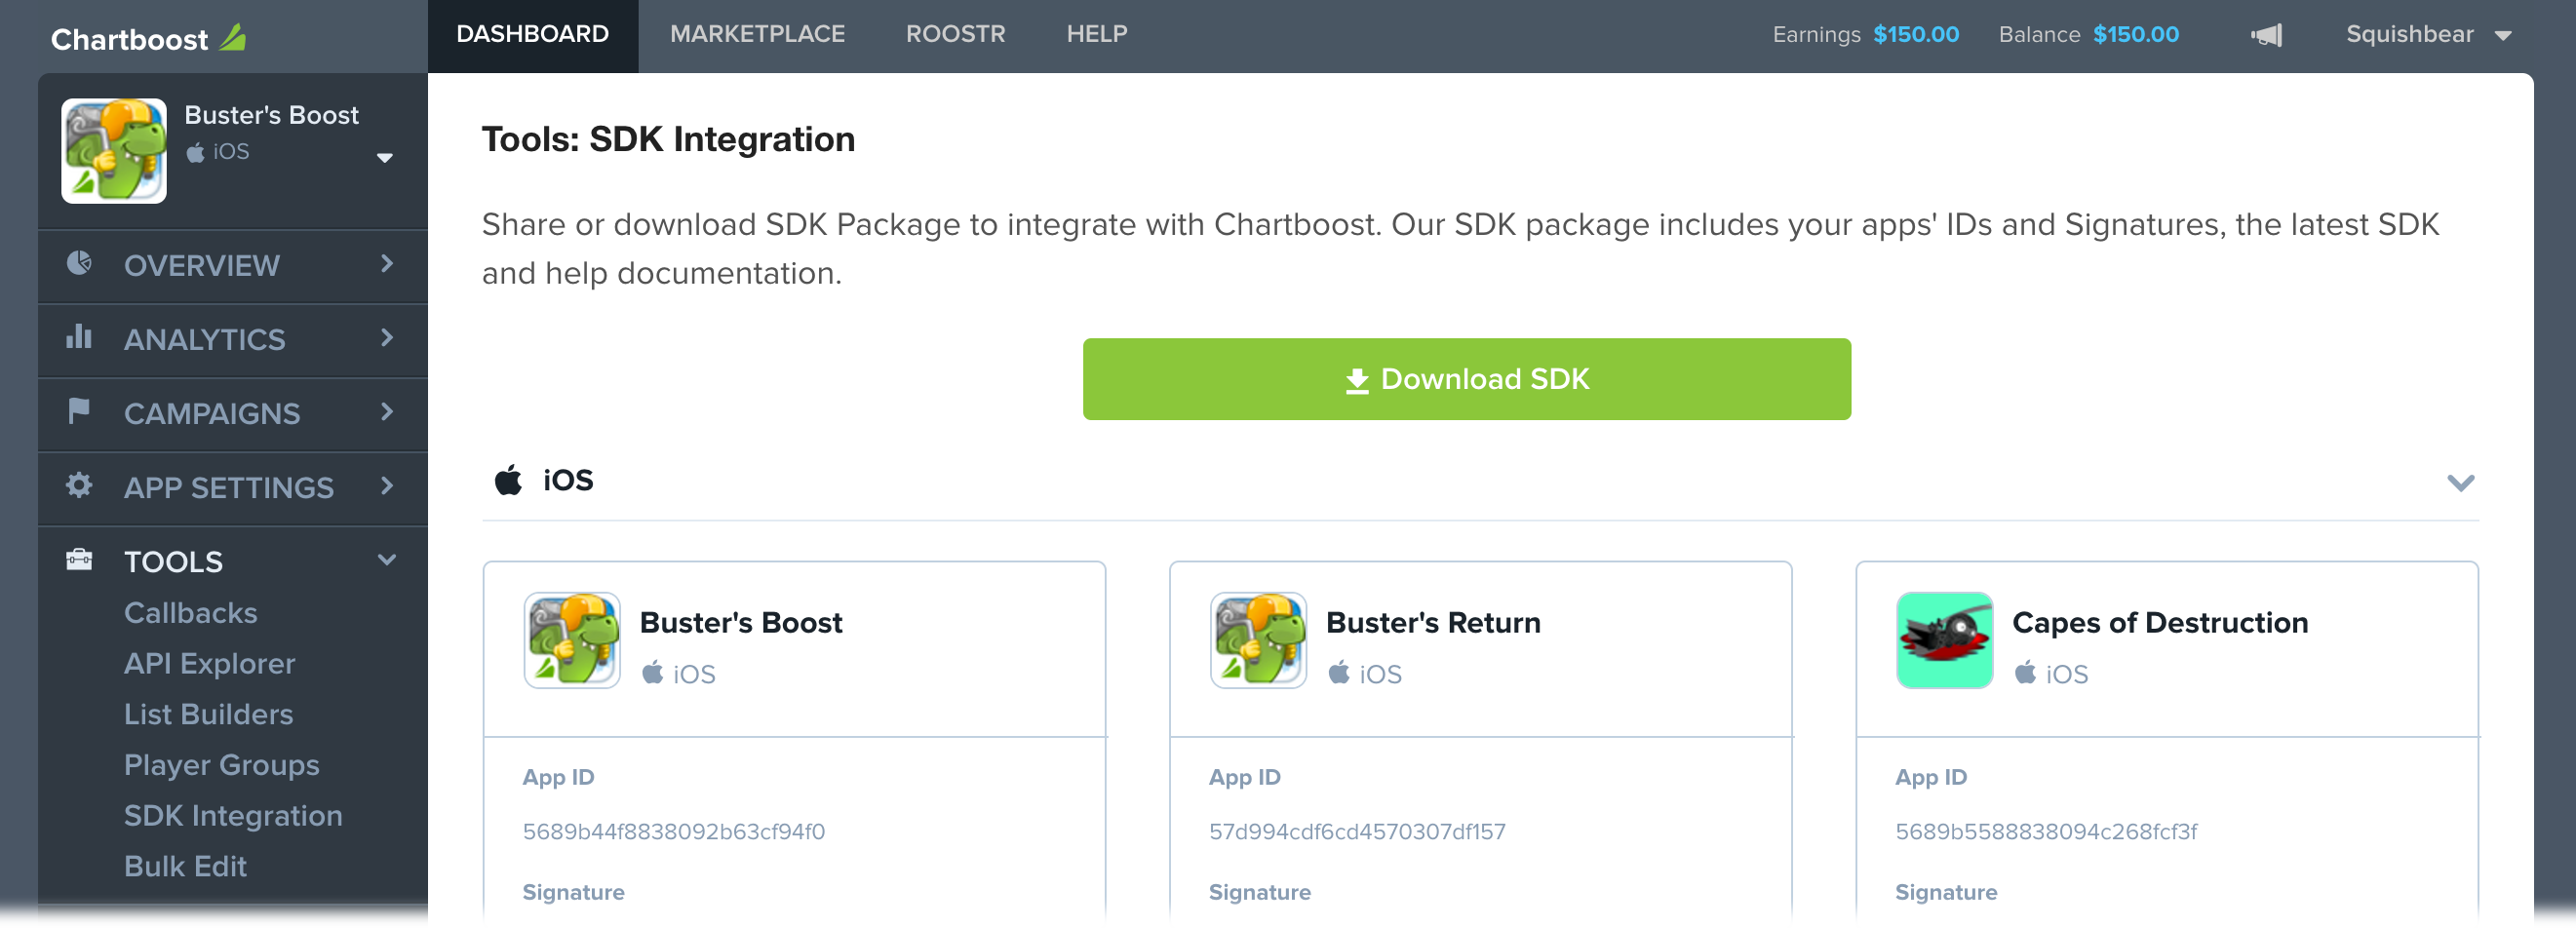Click the Tools toolbox icon
Viewport: 2576px width, 928px height.
click(79, 559)
